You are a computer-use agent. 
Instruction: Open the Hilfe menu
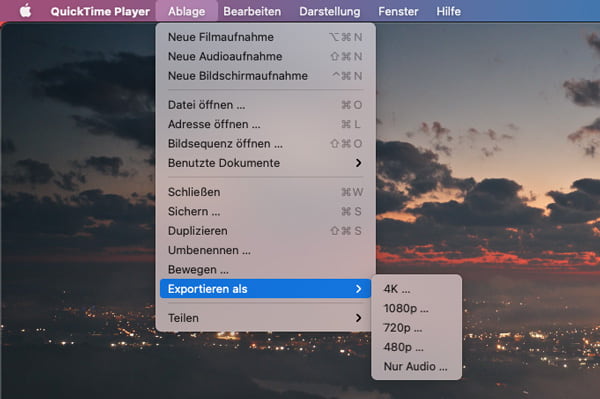[x=448, y=11]
